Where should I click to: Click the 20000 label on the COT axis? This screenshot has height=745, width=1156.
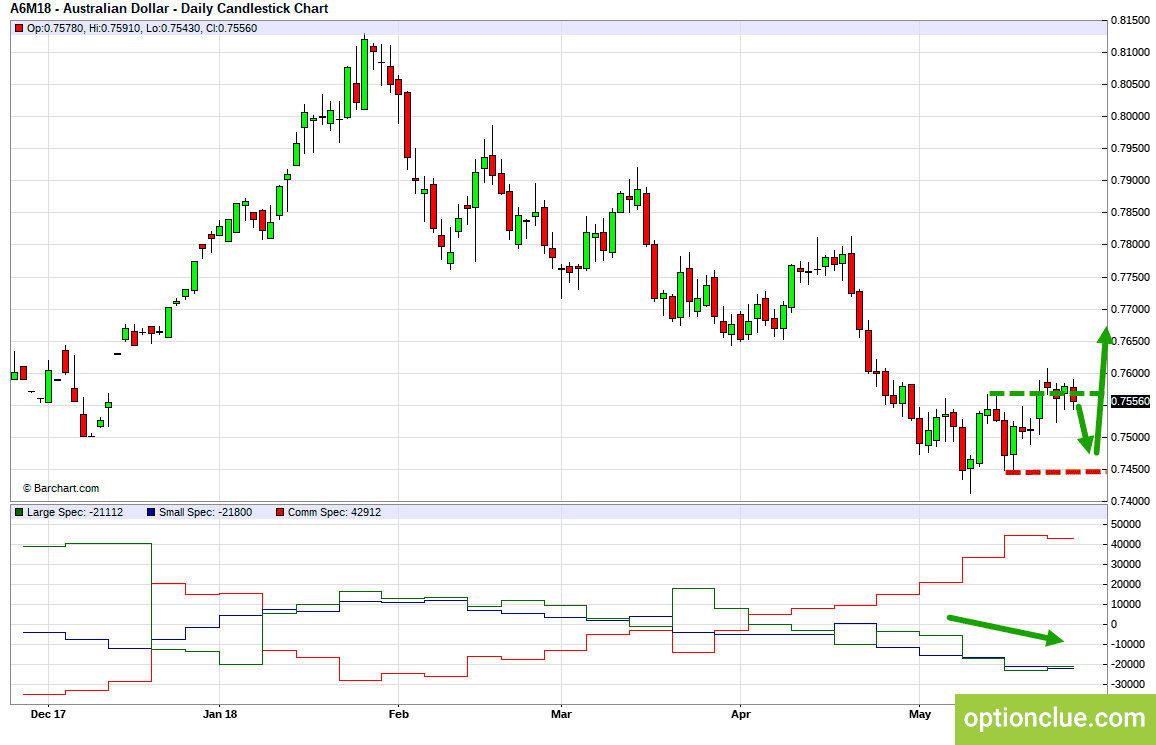tap(1127, 584)
